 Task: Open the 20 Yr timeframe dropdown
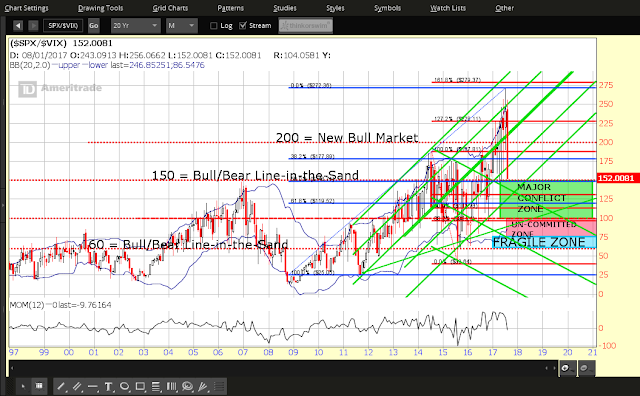(136, 26)
